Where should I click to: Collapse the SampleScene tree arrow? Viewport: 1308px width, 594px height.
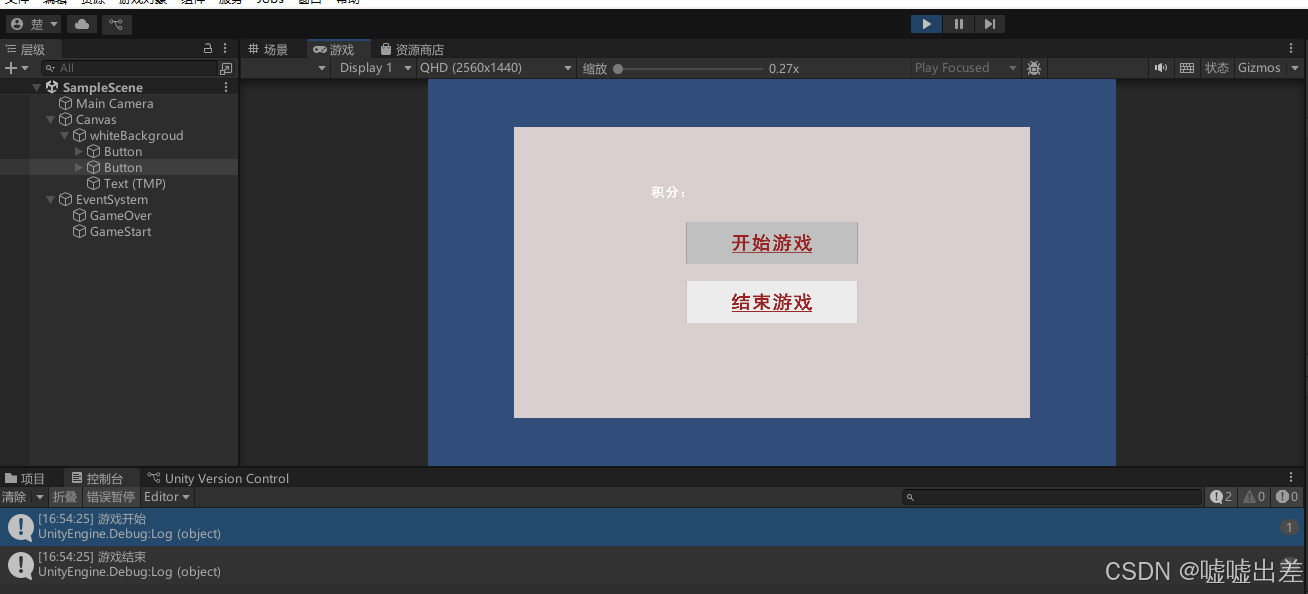tap(37, 87)
